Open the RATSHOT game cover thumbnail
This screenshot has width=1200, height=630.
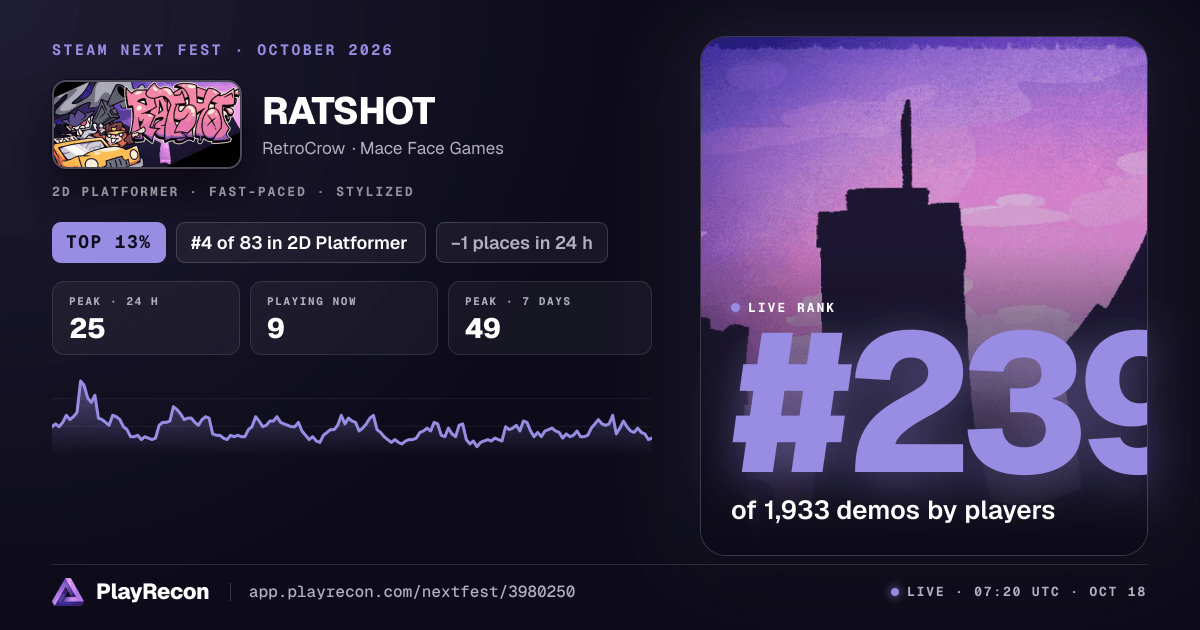point(147,124)
